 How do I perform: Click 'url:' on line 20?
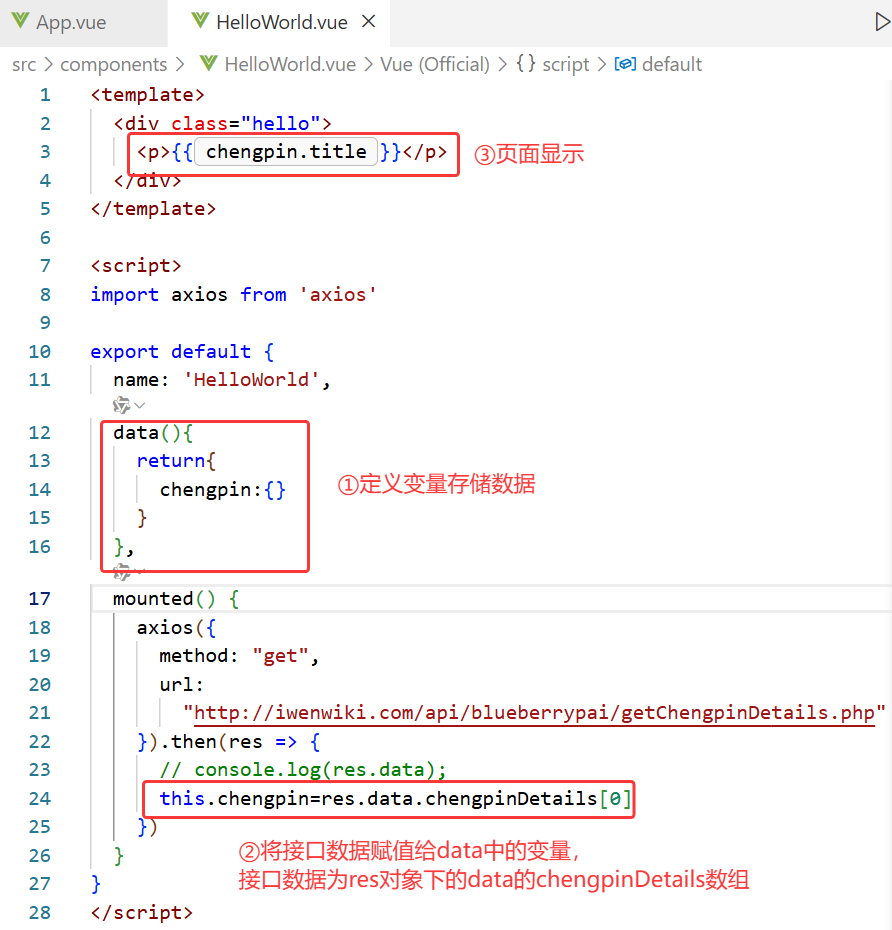coord(181,684)
